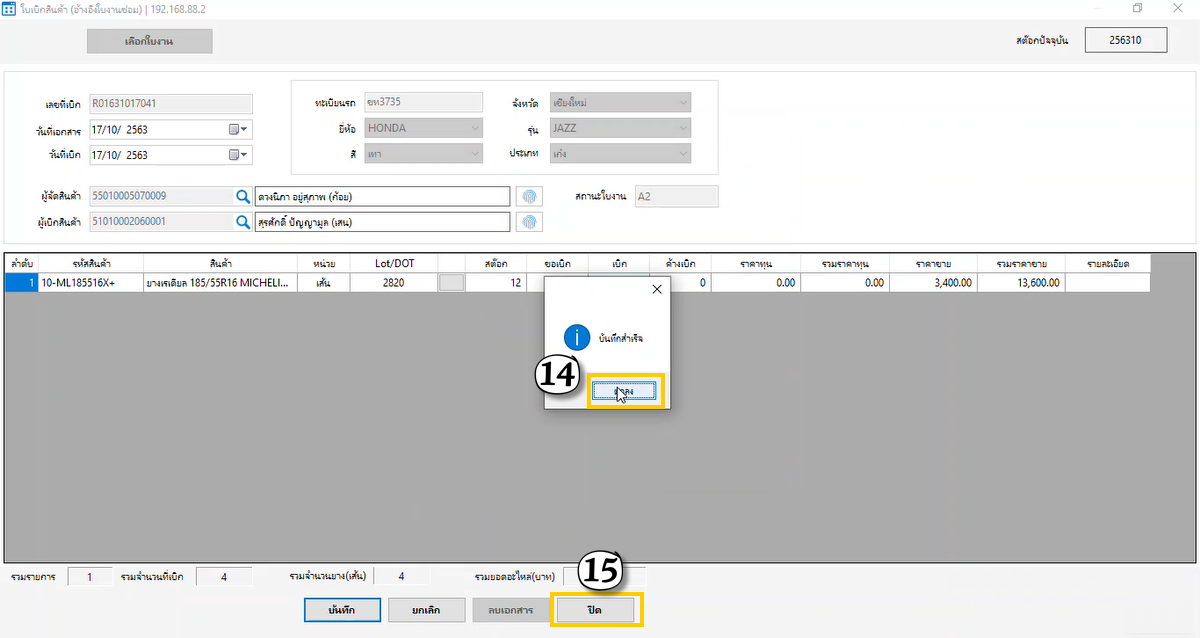Image resolution: width=1200 pixels, height=638 pixels.
Task: Click the ยกเลิก cancel button
Action: click(427, 609)
